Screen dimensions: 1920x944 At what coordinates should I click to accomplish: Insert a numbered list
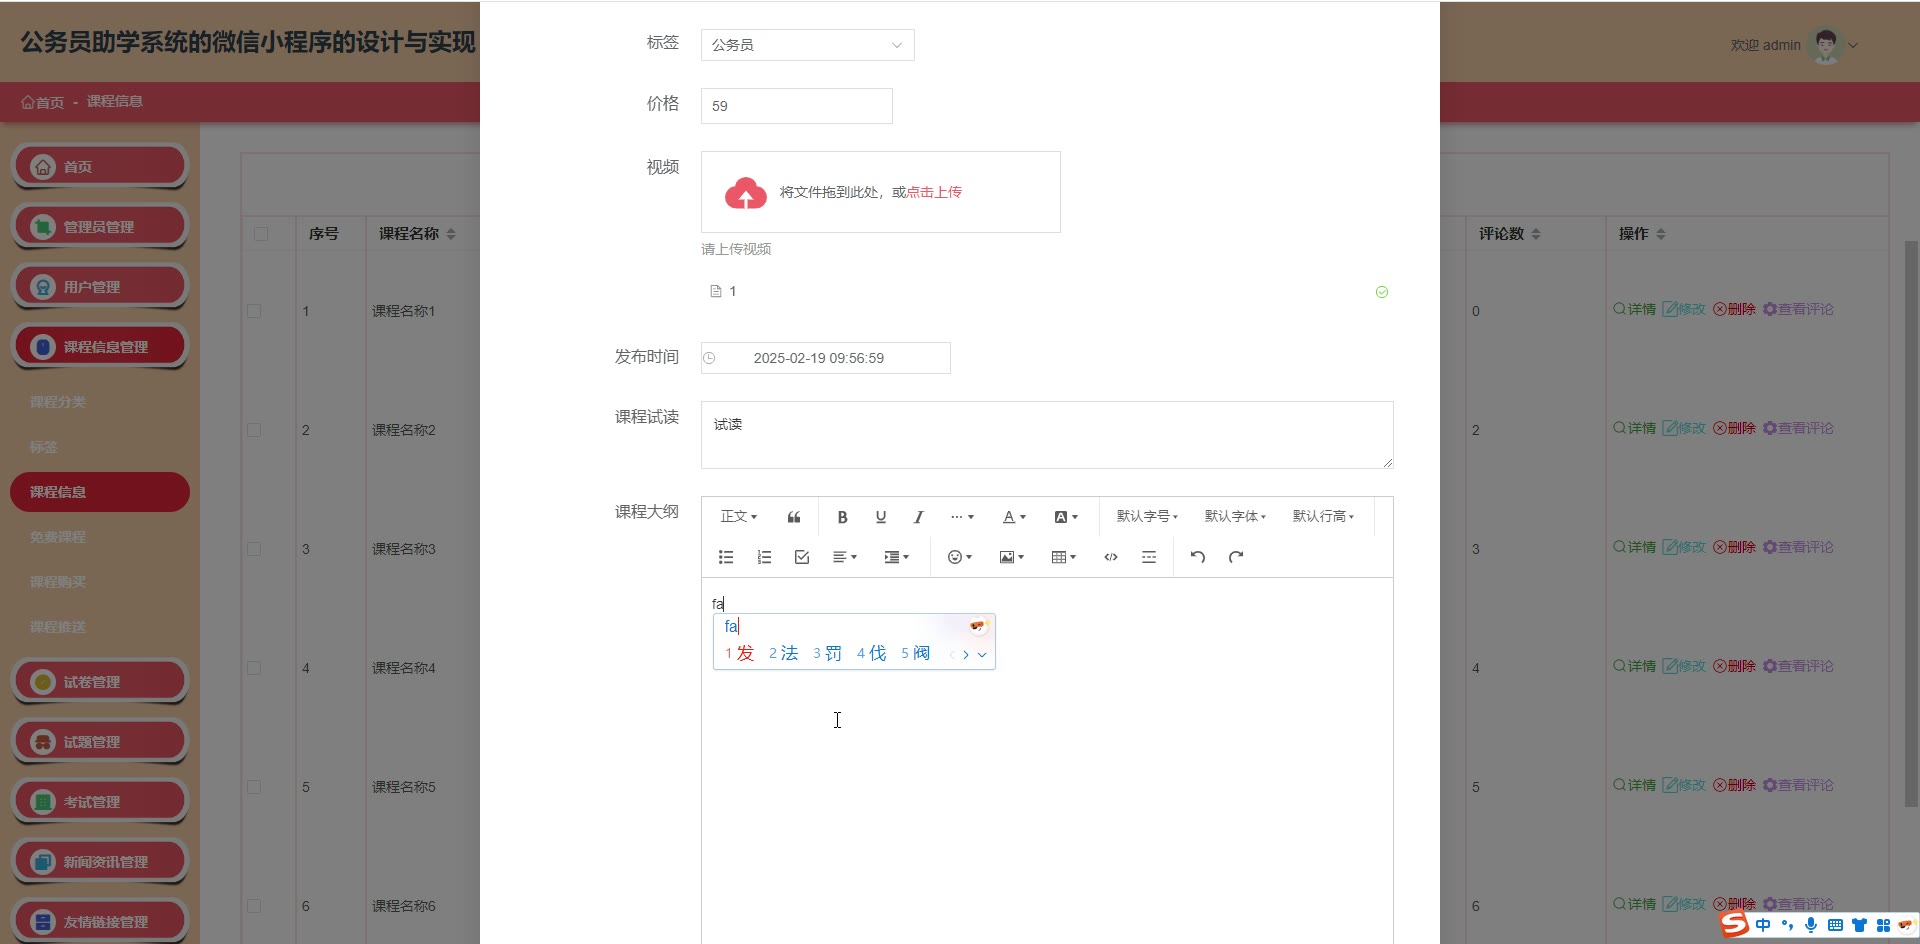[x=764, y=557]
